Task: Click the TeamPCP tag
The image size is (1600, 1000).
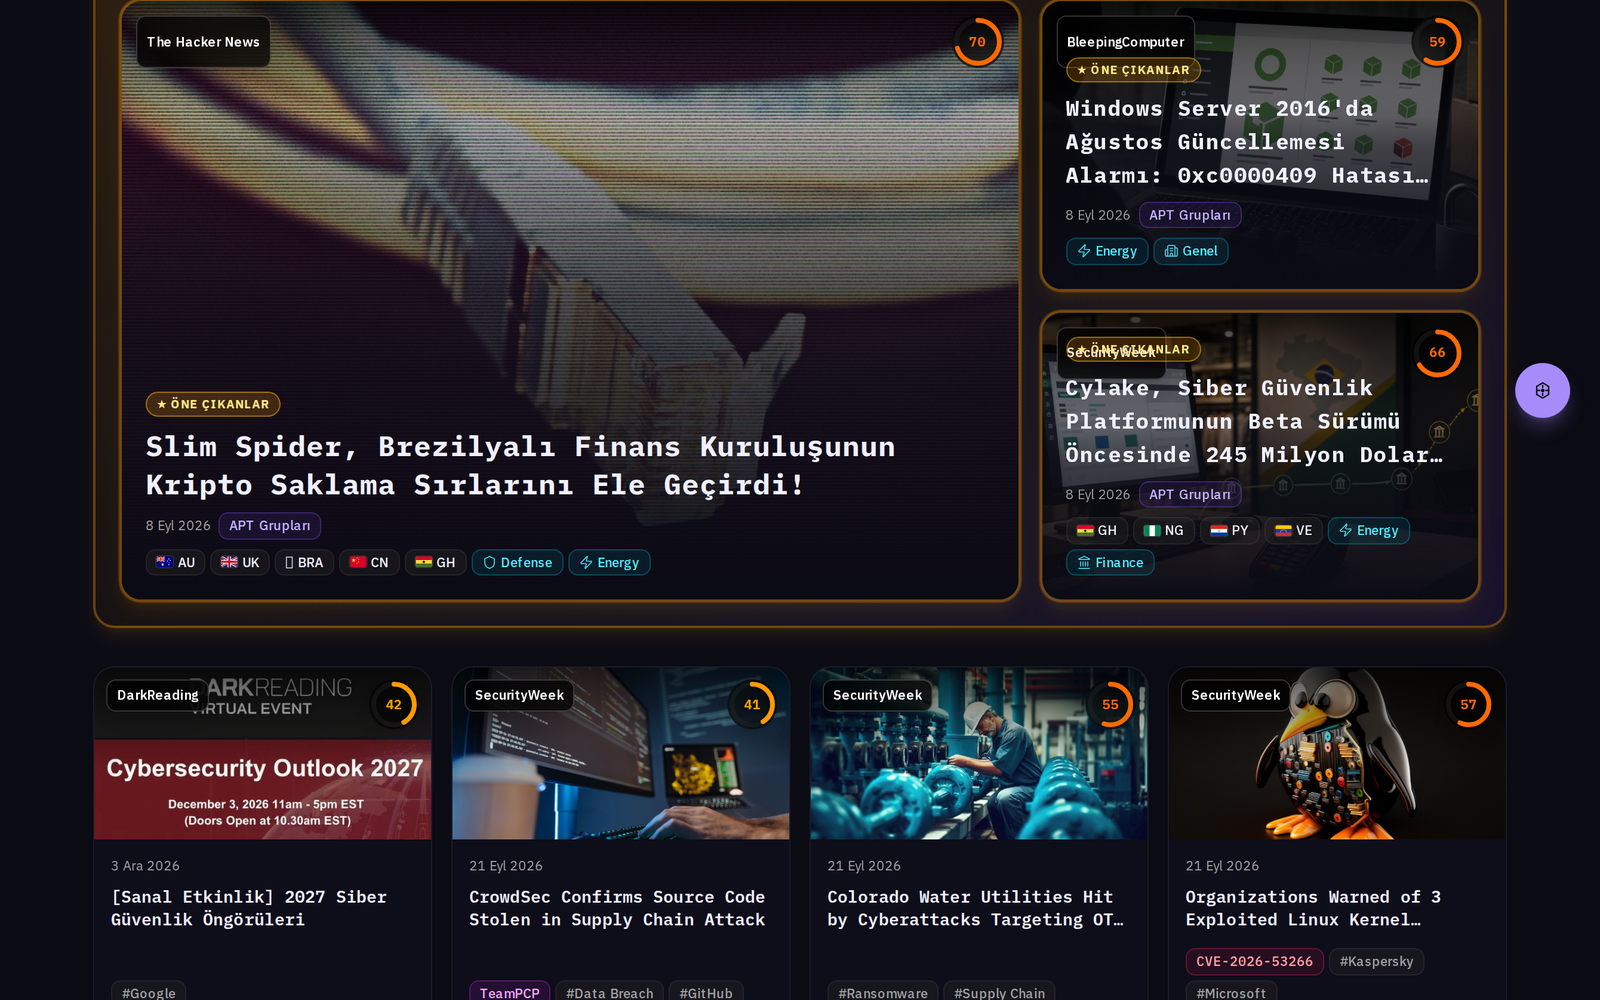Action: [x=509, y=993]
